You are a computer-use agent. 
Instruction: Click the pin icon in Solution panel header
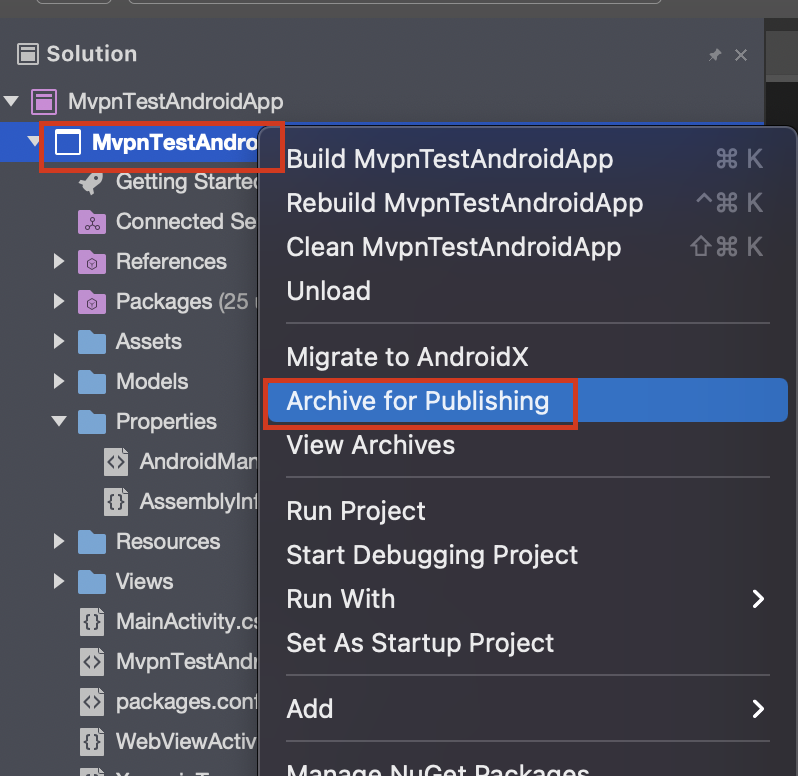(x=714, y=55)
